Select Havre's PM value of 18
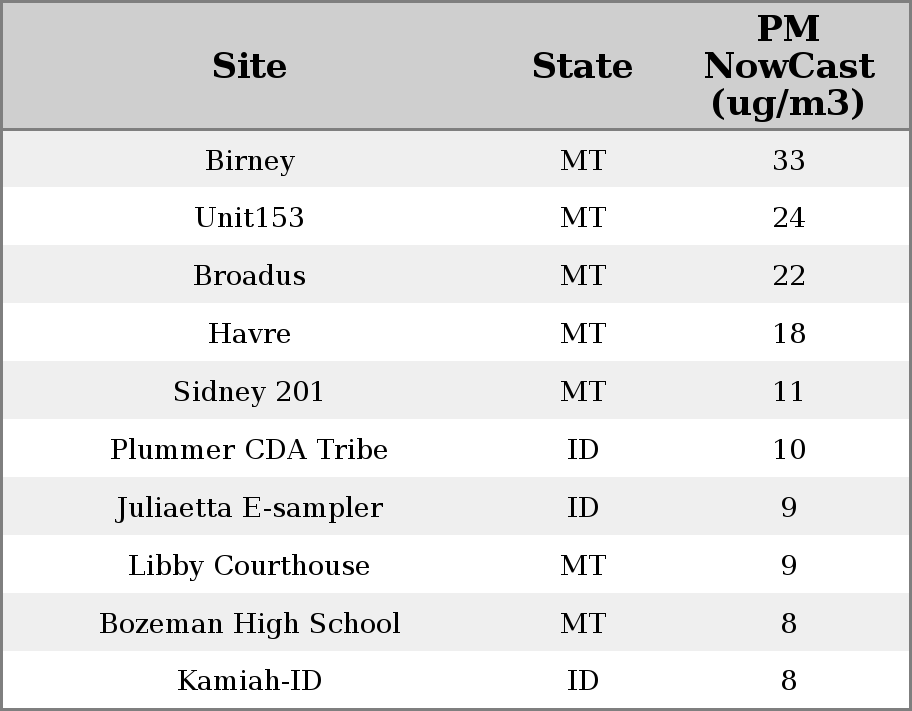The width and height of the screenshot is (912, 711). point(788,333)
